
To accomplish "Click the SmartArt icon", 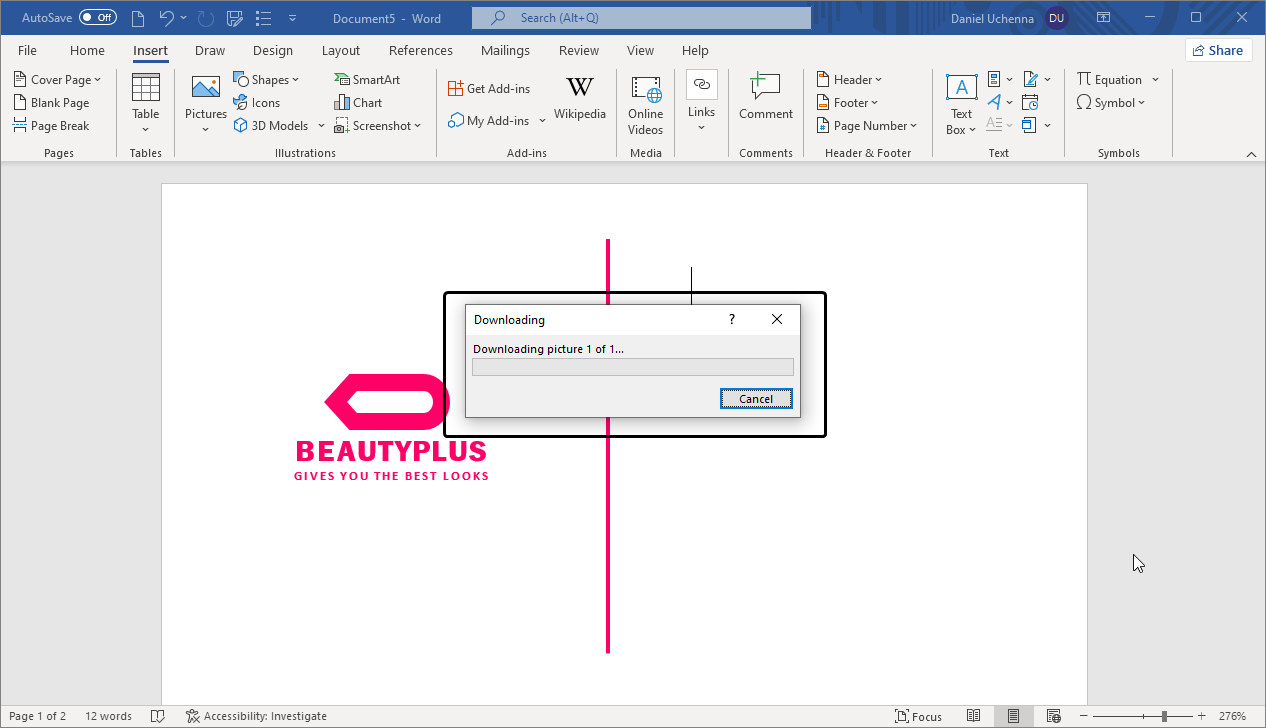I will (367, 80).
